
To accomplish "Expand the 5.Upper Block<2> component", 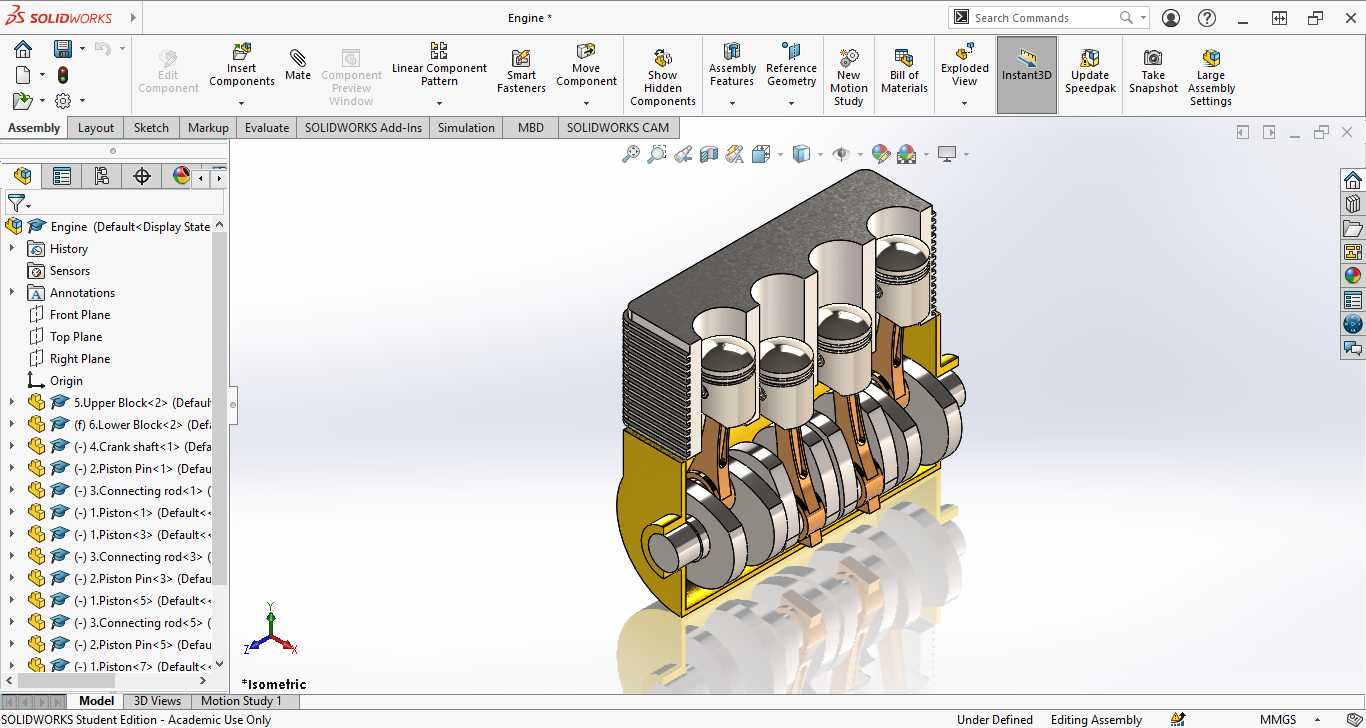I will click(x=12, y=403).
